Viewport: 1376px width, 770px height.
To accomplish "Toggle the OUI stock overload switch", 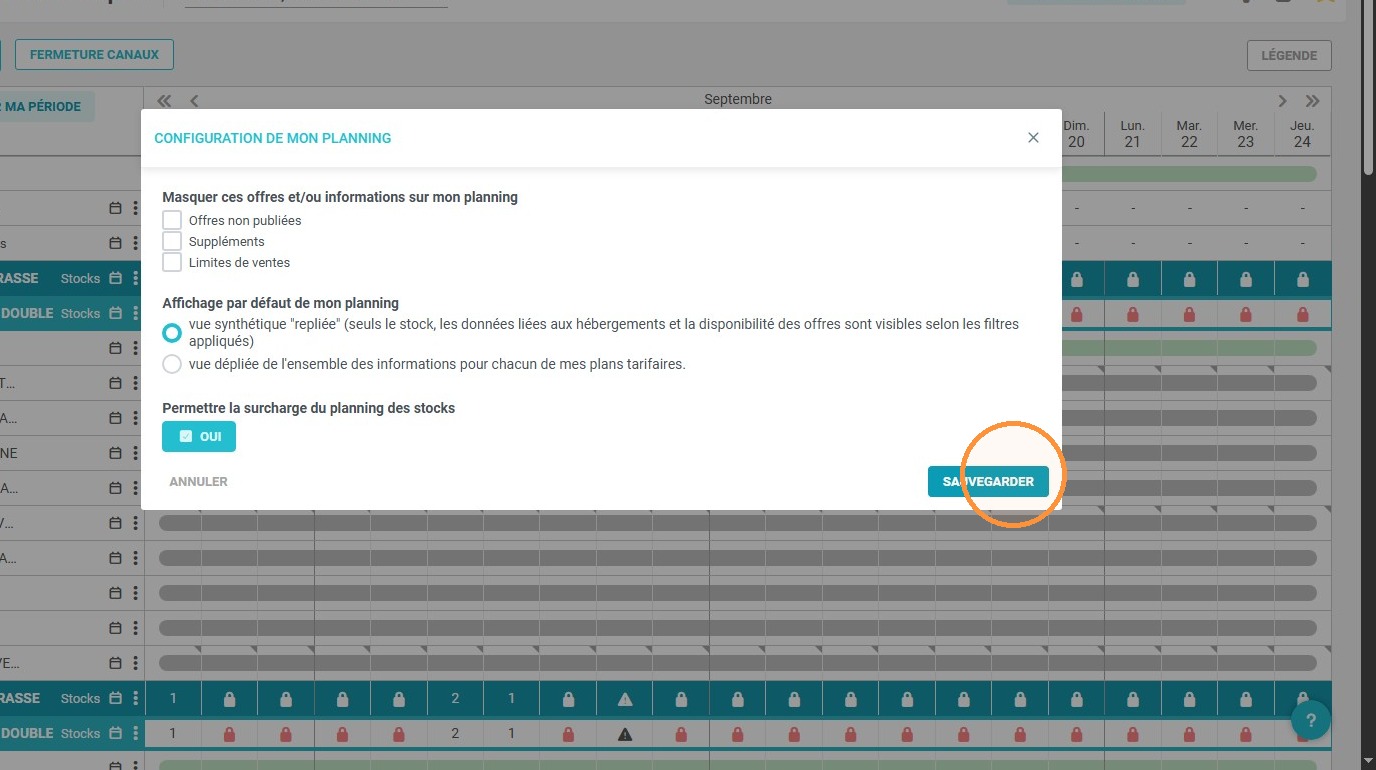I will click(x=199, y=437).
